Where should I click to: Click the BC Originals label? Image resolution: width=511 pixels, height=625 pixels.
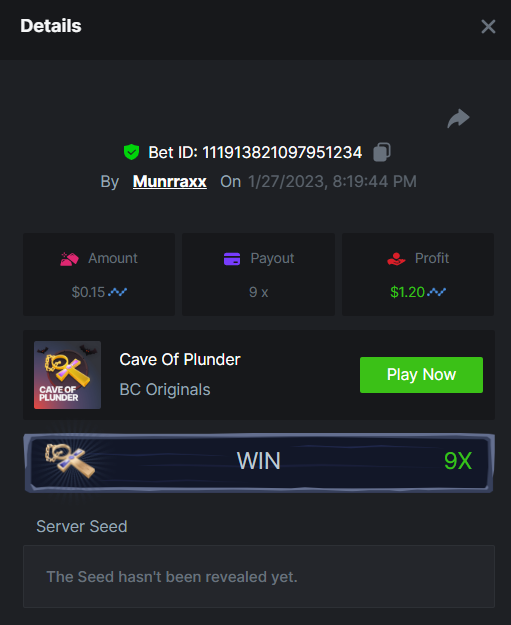tap(165, 389)
